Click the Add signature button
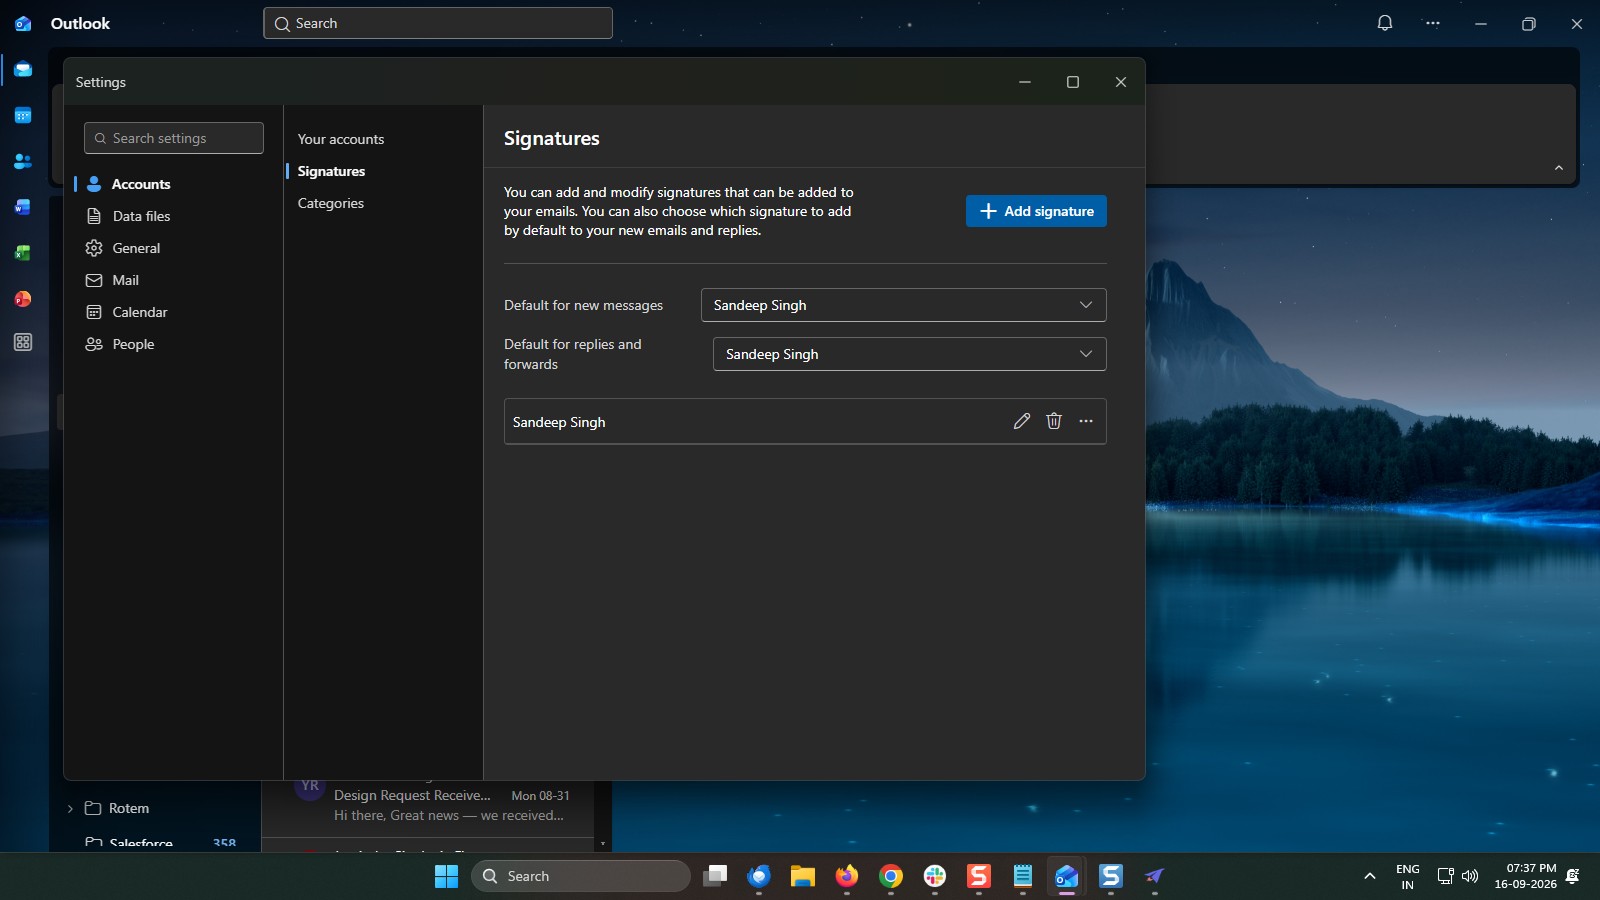Screen dimensions: 1600x900 [x=1036, y=211]
